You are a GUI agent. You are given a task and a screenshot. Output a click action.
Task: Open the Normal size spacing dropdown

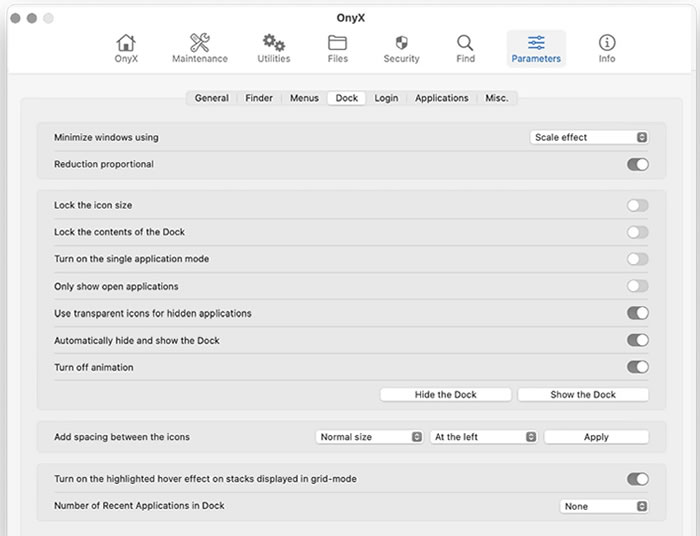(x=369, y=437)
